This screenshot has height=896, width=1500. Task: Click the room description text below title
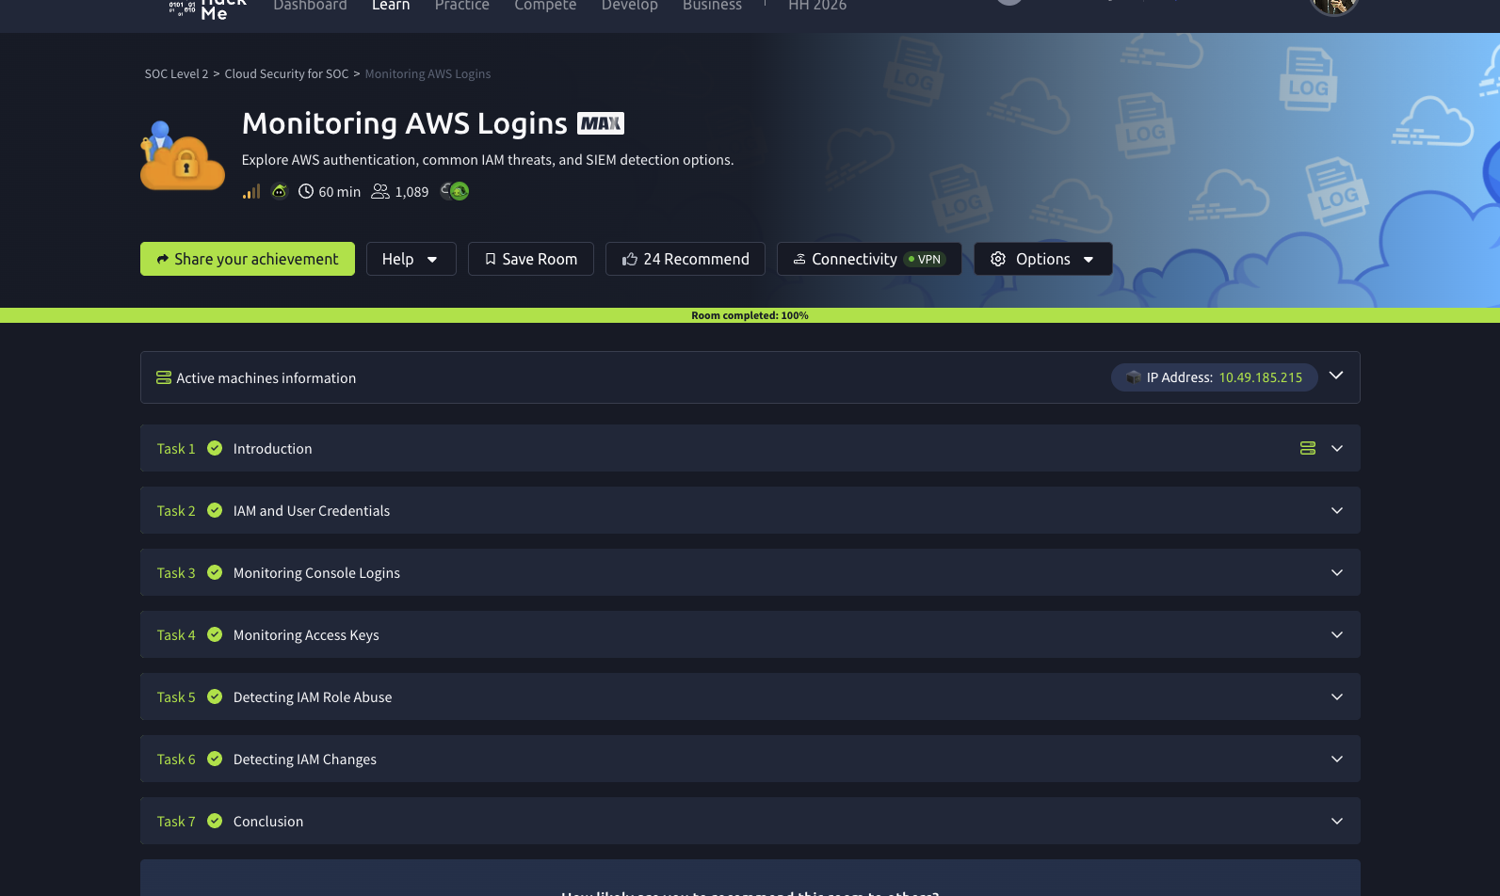coord(487,160)
